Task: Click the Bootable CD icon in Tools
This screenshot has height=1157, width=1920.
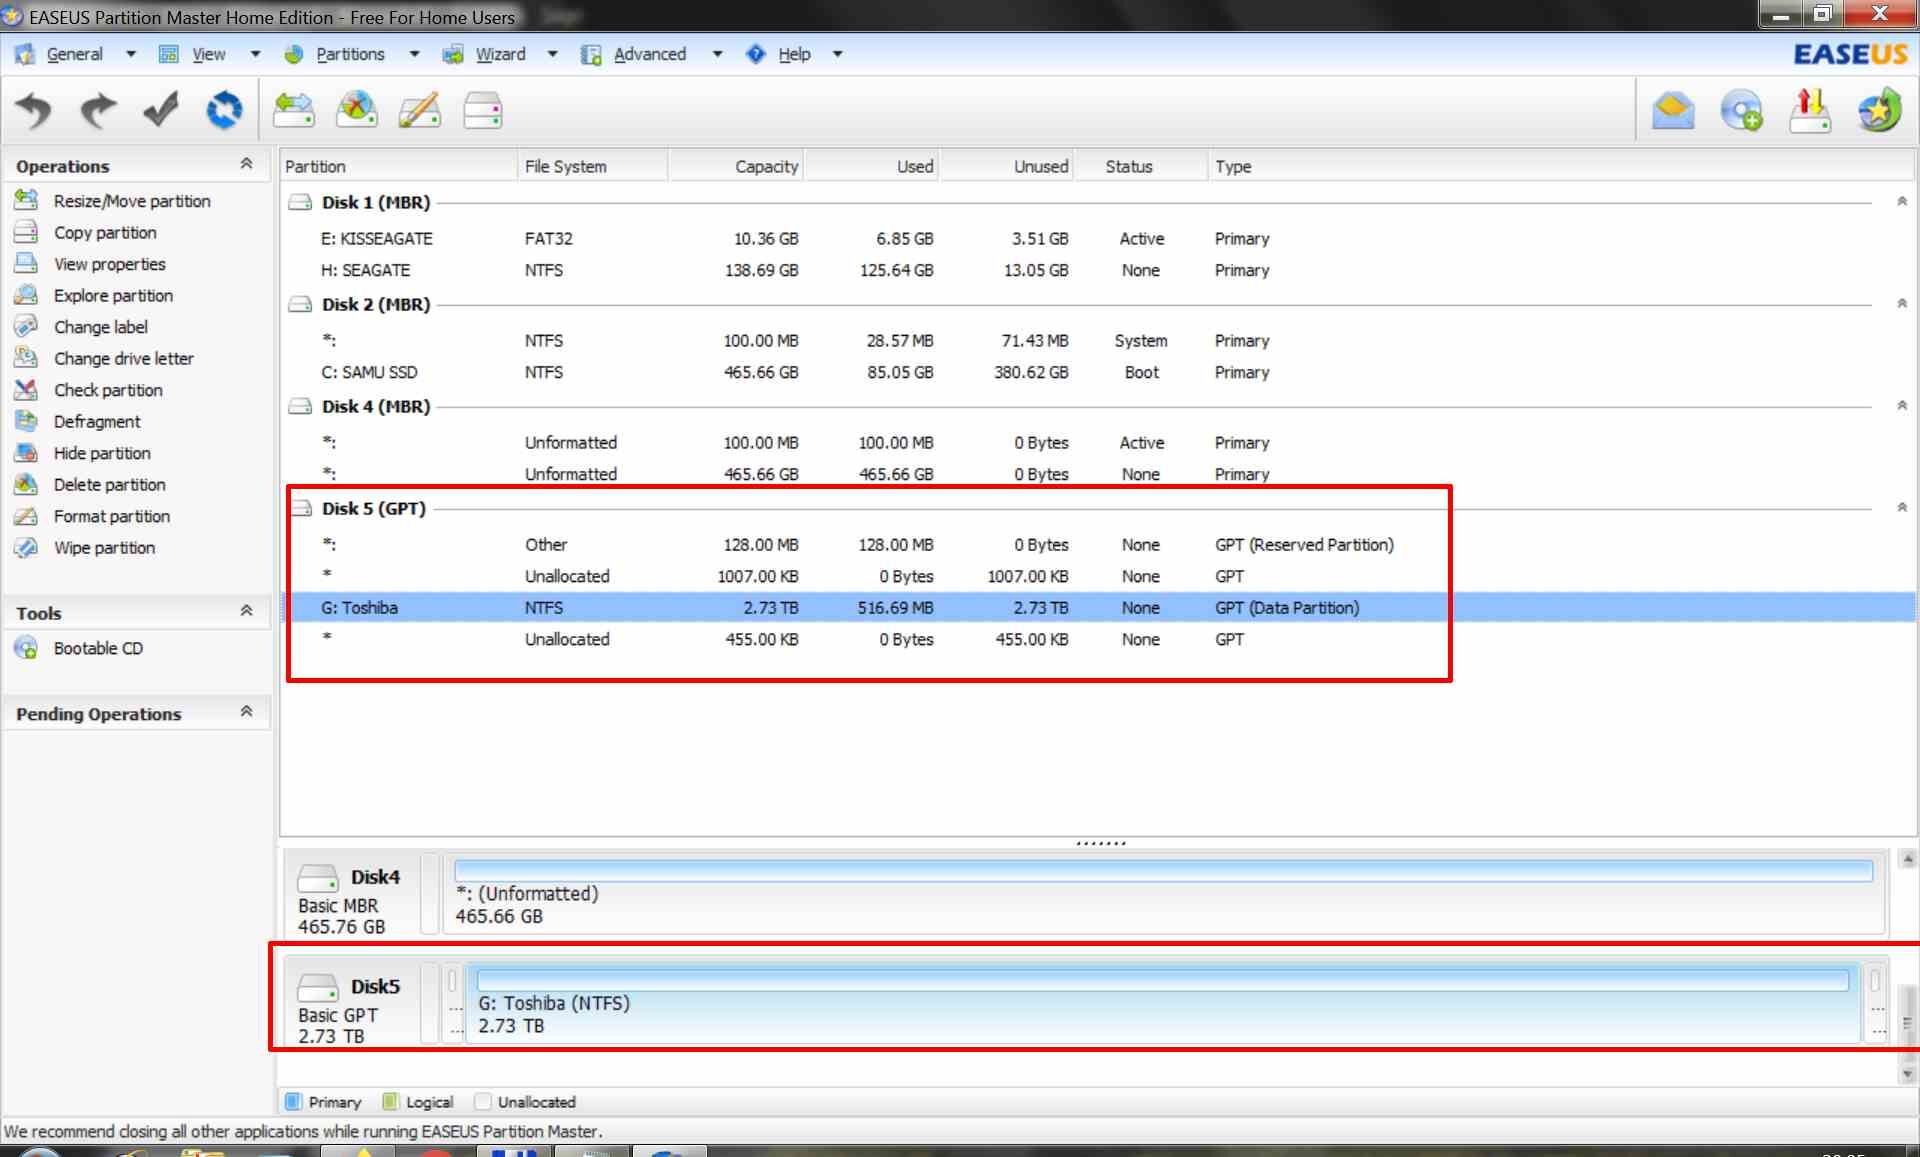Action: pyautogui.click(x=26, y=648)
